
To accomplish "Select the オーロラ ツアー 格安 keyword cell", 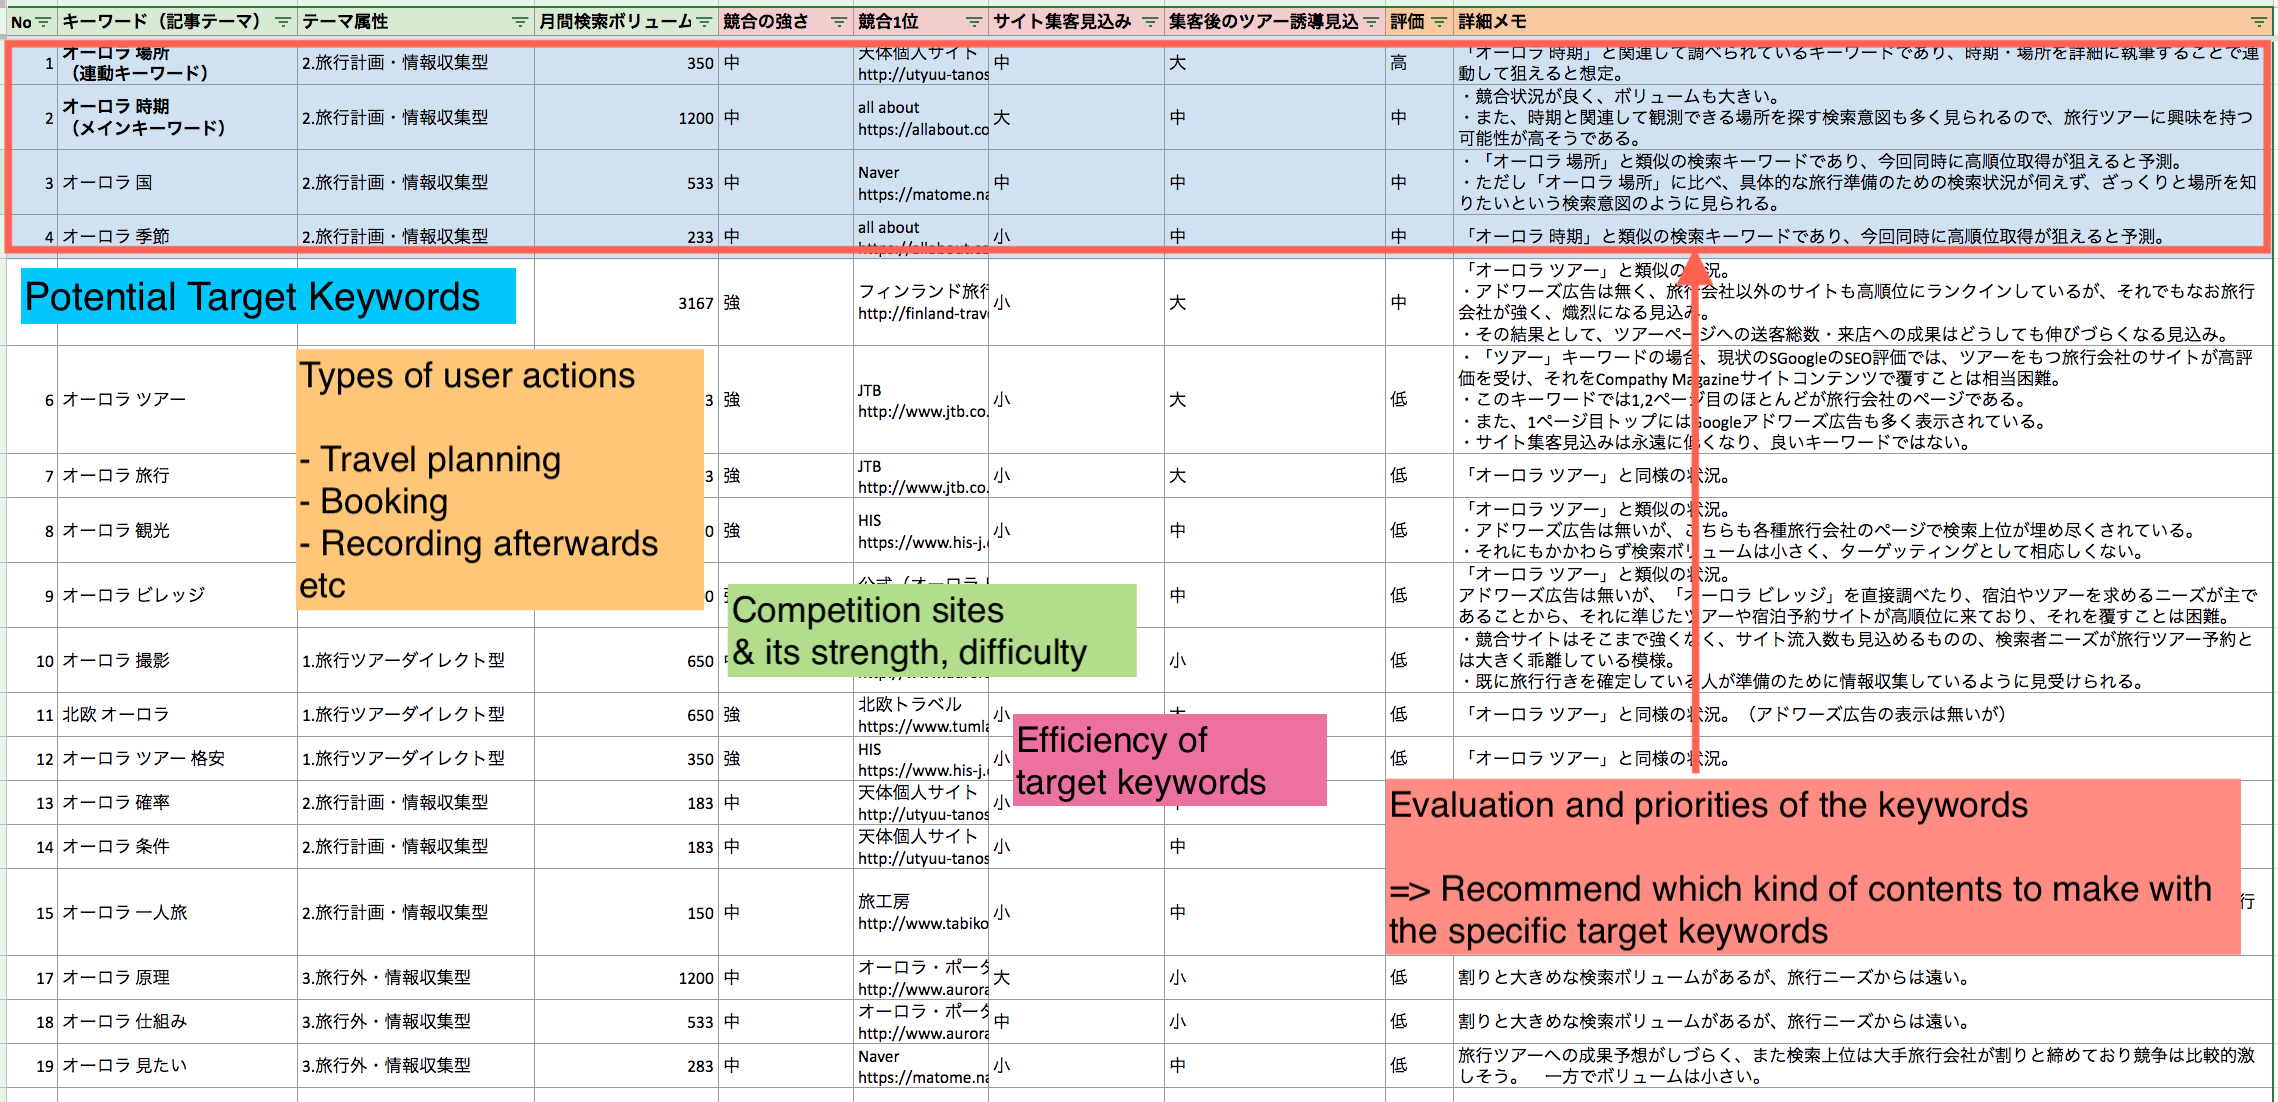I will pyautogui.click(x=177, y=759).
